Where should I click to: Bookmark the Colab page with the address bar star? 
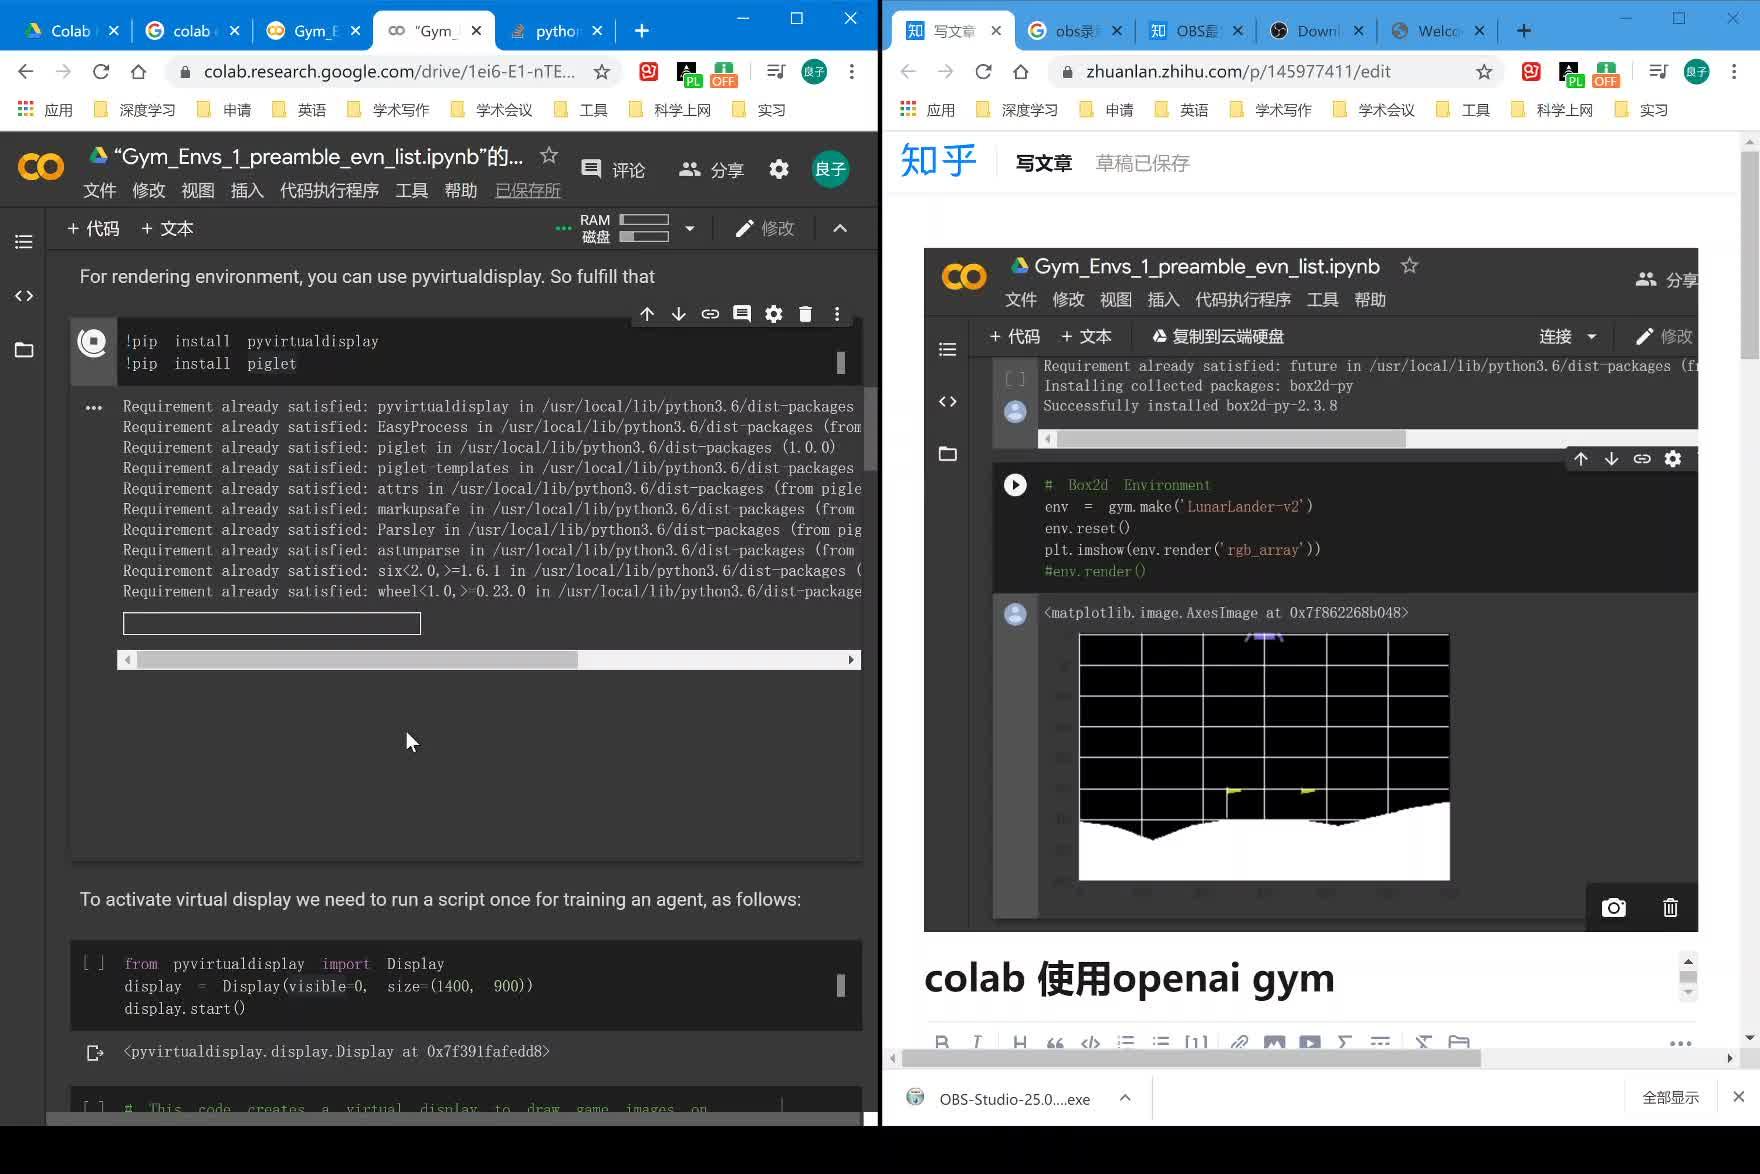(601, 71)
